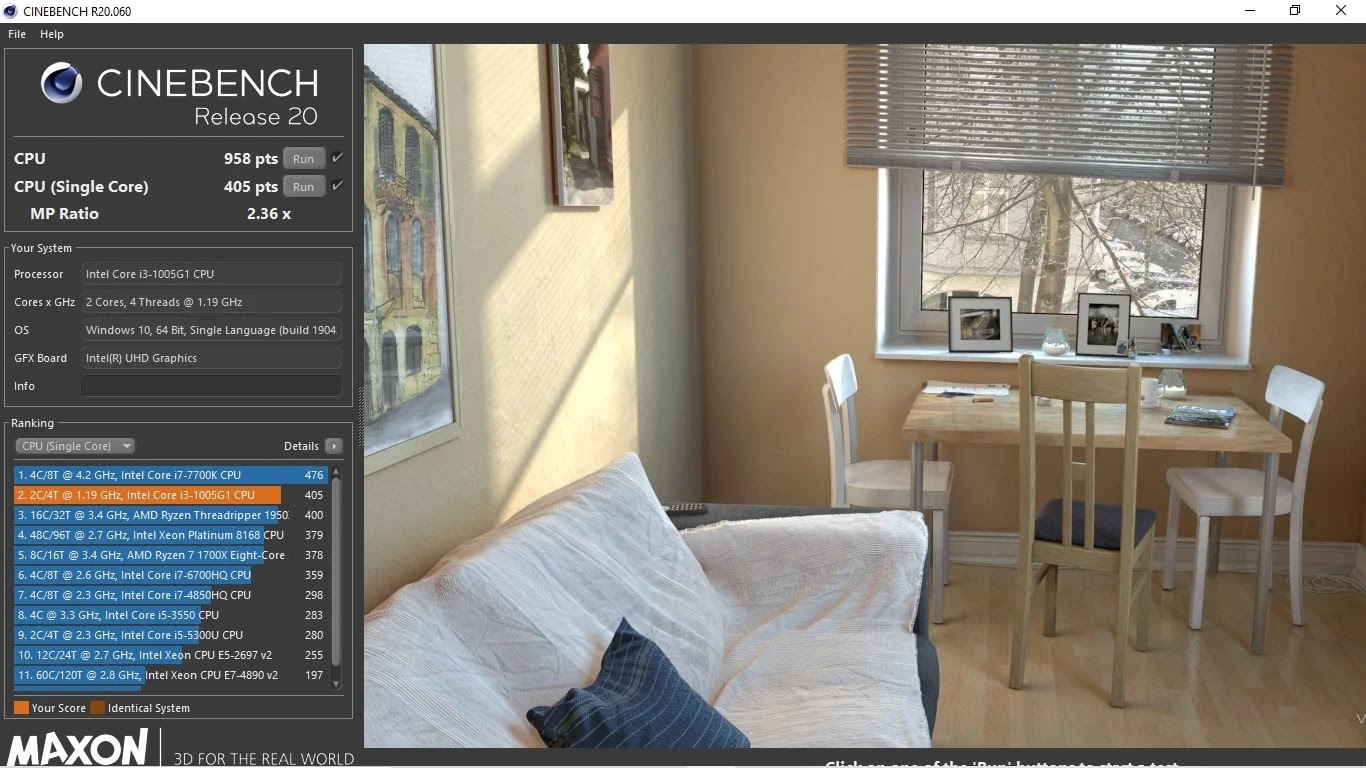Minimize the Cinebench window
The image size is (1366, 768).
coord(1250,11)
